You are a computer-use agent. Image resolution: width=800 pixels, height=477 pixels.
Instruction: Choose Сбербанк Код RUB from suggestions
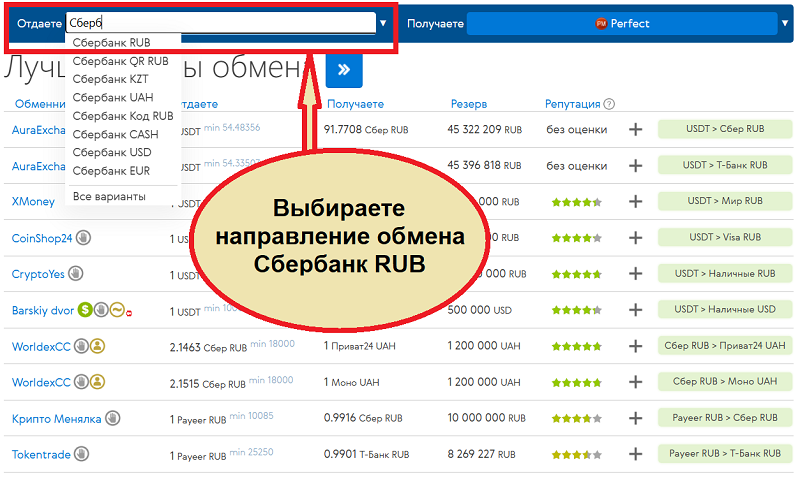tap(123, 116)
